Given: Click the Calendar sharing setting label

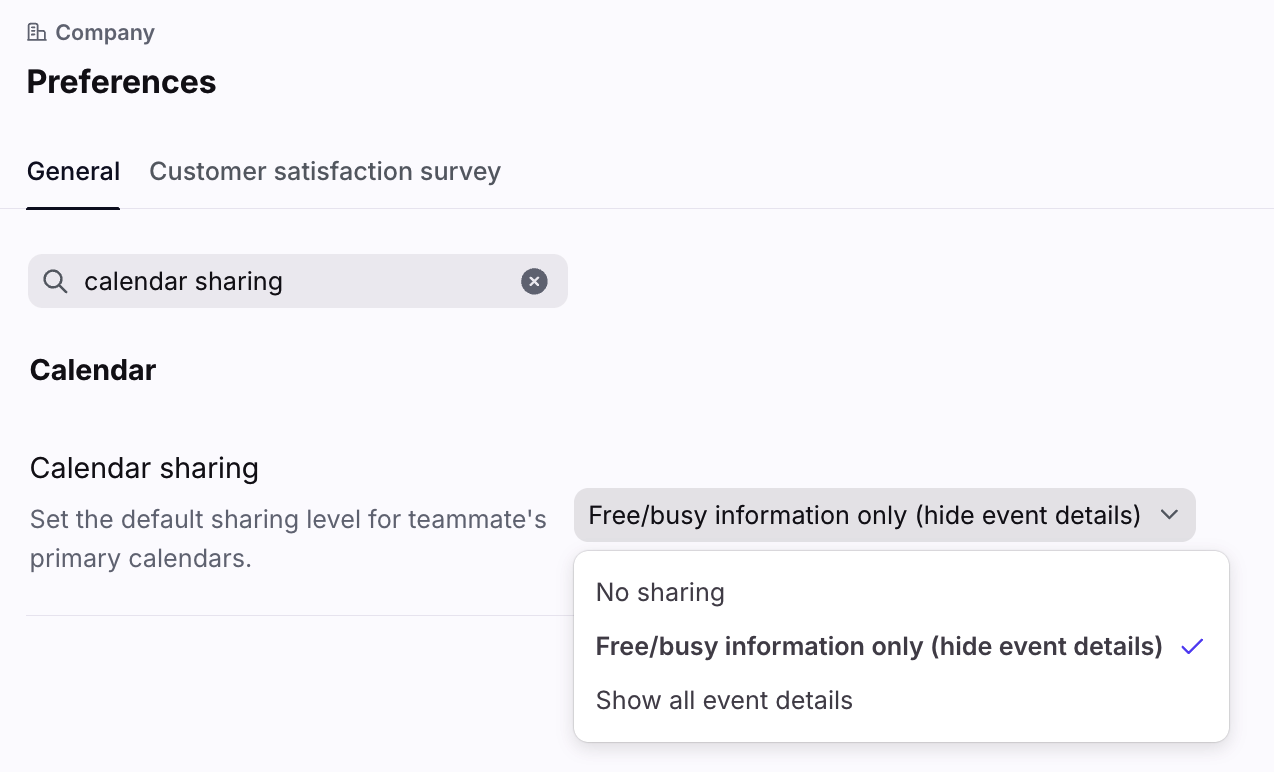Looking at the screenshot, I should tap(144, 468).
